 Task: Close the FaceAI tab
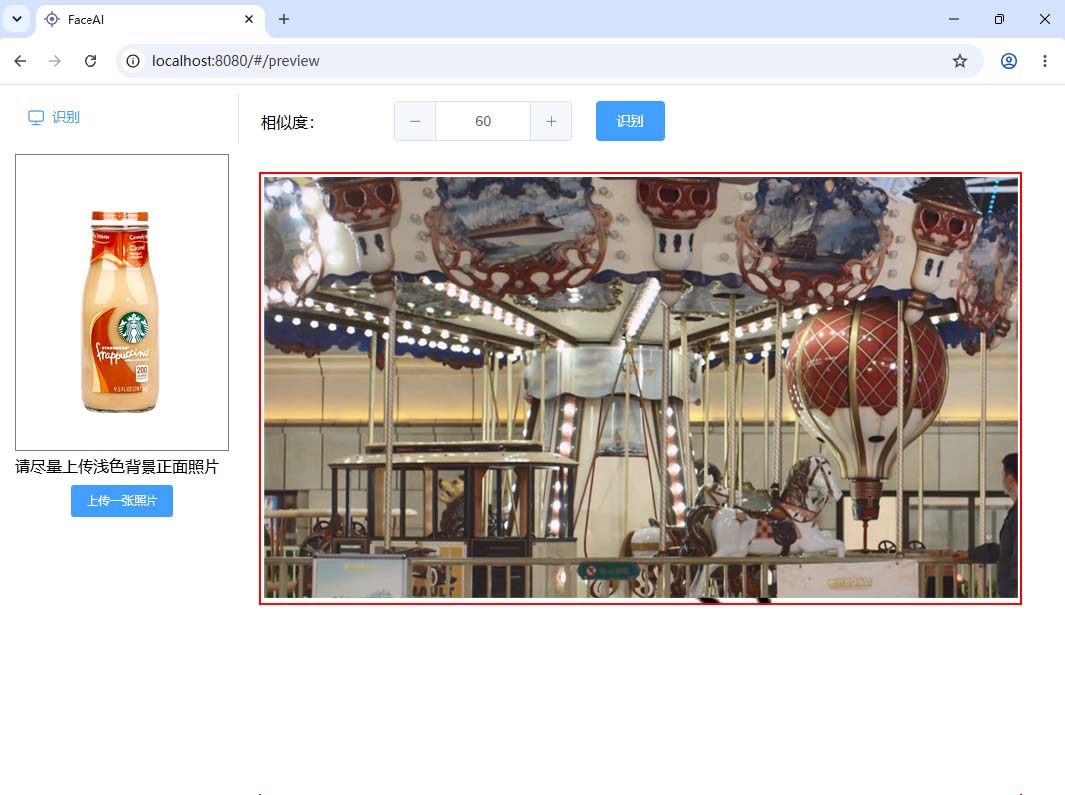pyautogui.click(x=249, y=19)
